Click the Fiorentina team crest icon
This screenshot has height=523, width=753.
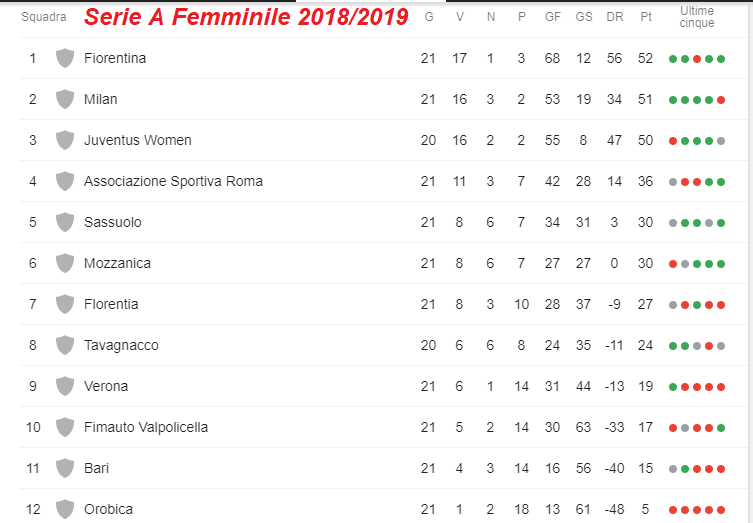click(x=65, y=58)
